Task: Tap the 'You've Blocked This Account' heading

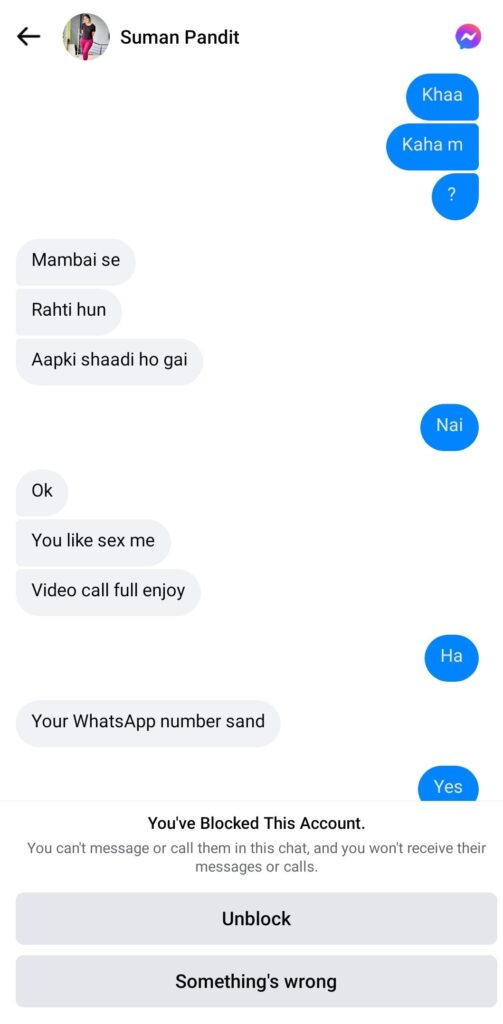Action: point(256,824)
